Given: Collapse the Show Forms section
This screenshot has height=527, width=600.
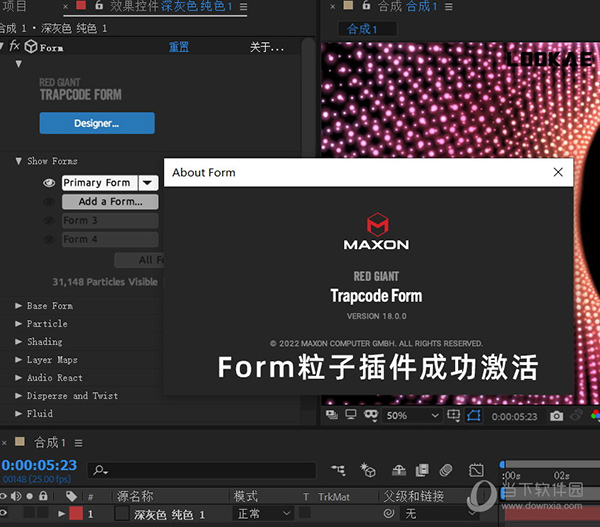Looking at the screenshot, I should point(18,161).
